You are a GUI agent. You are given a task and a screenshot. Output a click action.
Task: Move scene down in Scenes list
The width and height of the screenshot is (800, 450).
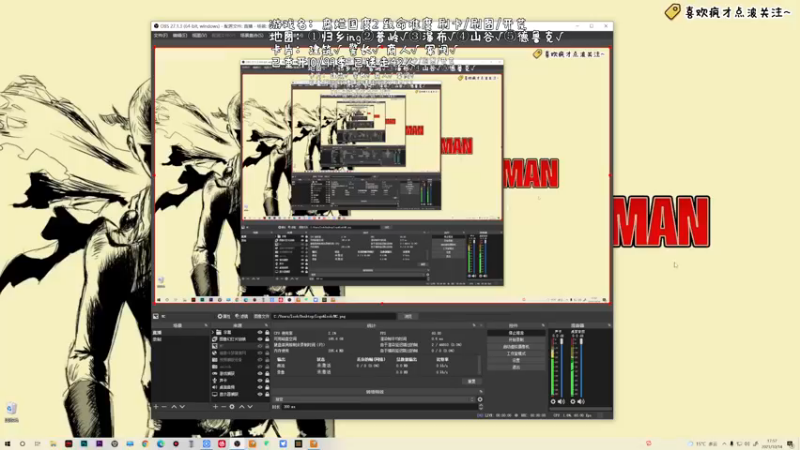click(182, 407)
